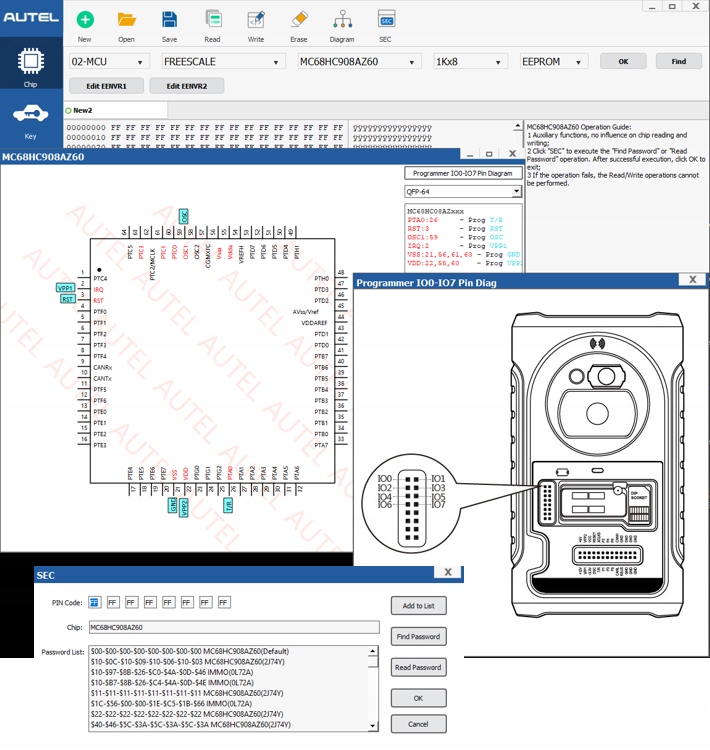Click hex row at address 00000010
710x750 pixels.
(x=249, y=138)
